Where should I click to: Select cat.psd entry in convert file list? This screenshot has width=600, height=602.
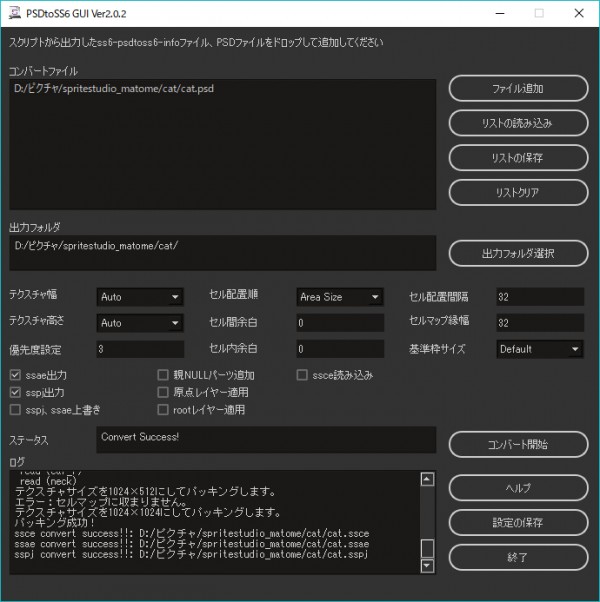coord(114,89)
